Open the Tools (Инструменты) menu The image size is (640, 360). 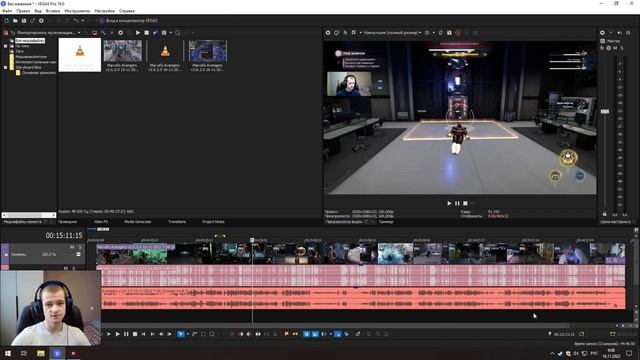(77, 11)
